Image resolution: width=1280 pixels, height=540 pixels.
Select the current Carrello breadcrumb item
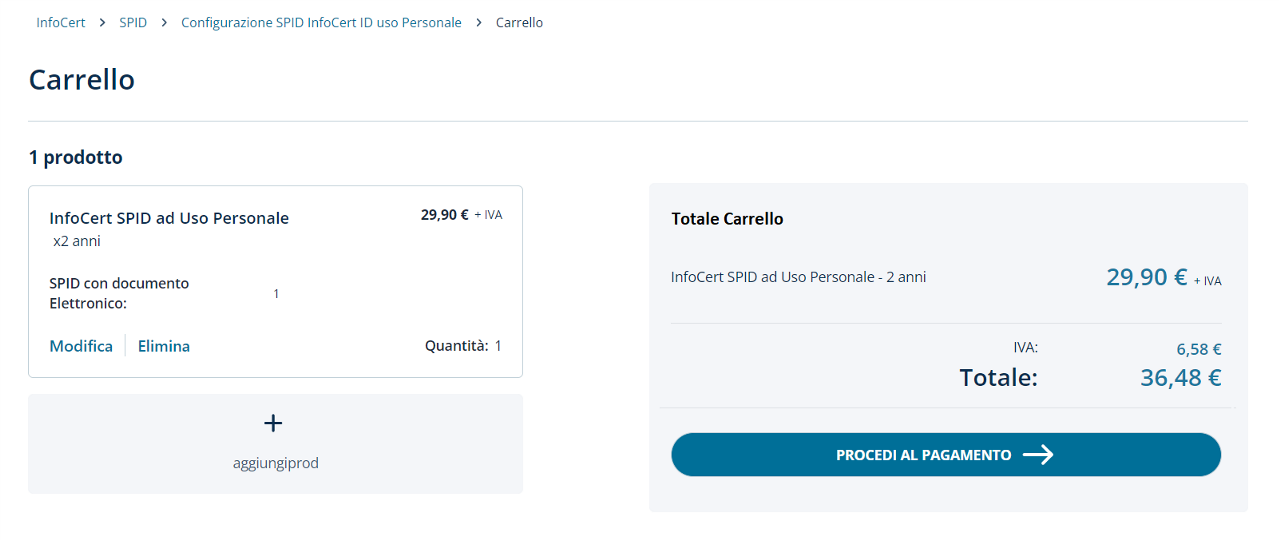click(519, 22)
